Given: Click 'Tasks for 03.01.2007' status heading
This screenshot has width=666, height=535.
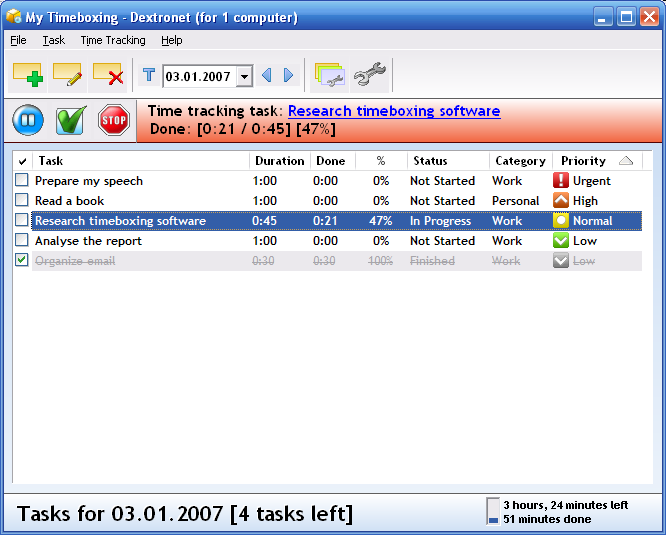Looking at the screenshot, I should pyautogui.click(x=120, y=513).
